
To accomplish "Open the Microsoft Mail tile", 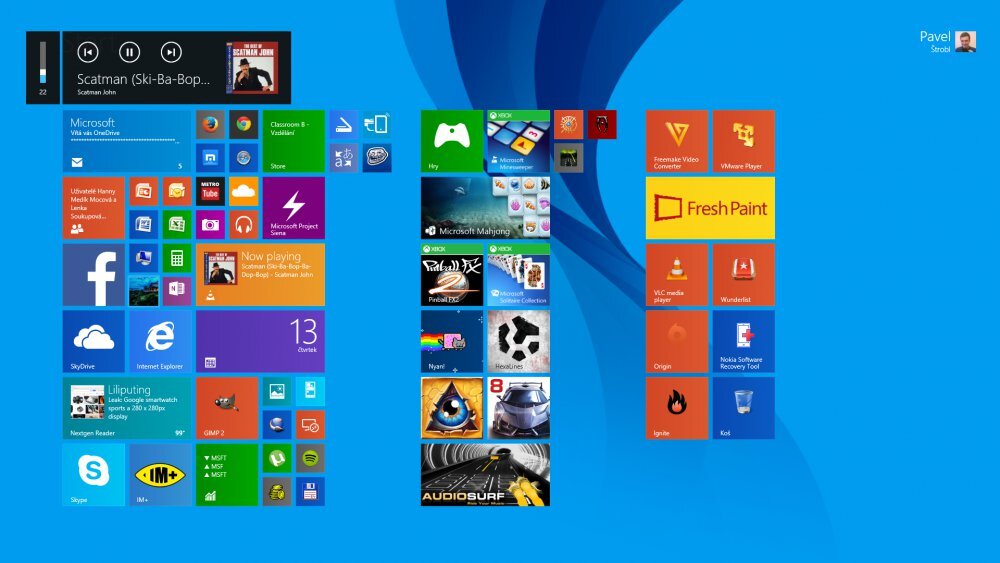I will (x=126, y=141).
